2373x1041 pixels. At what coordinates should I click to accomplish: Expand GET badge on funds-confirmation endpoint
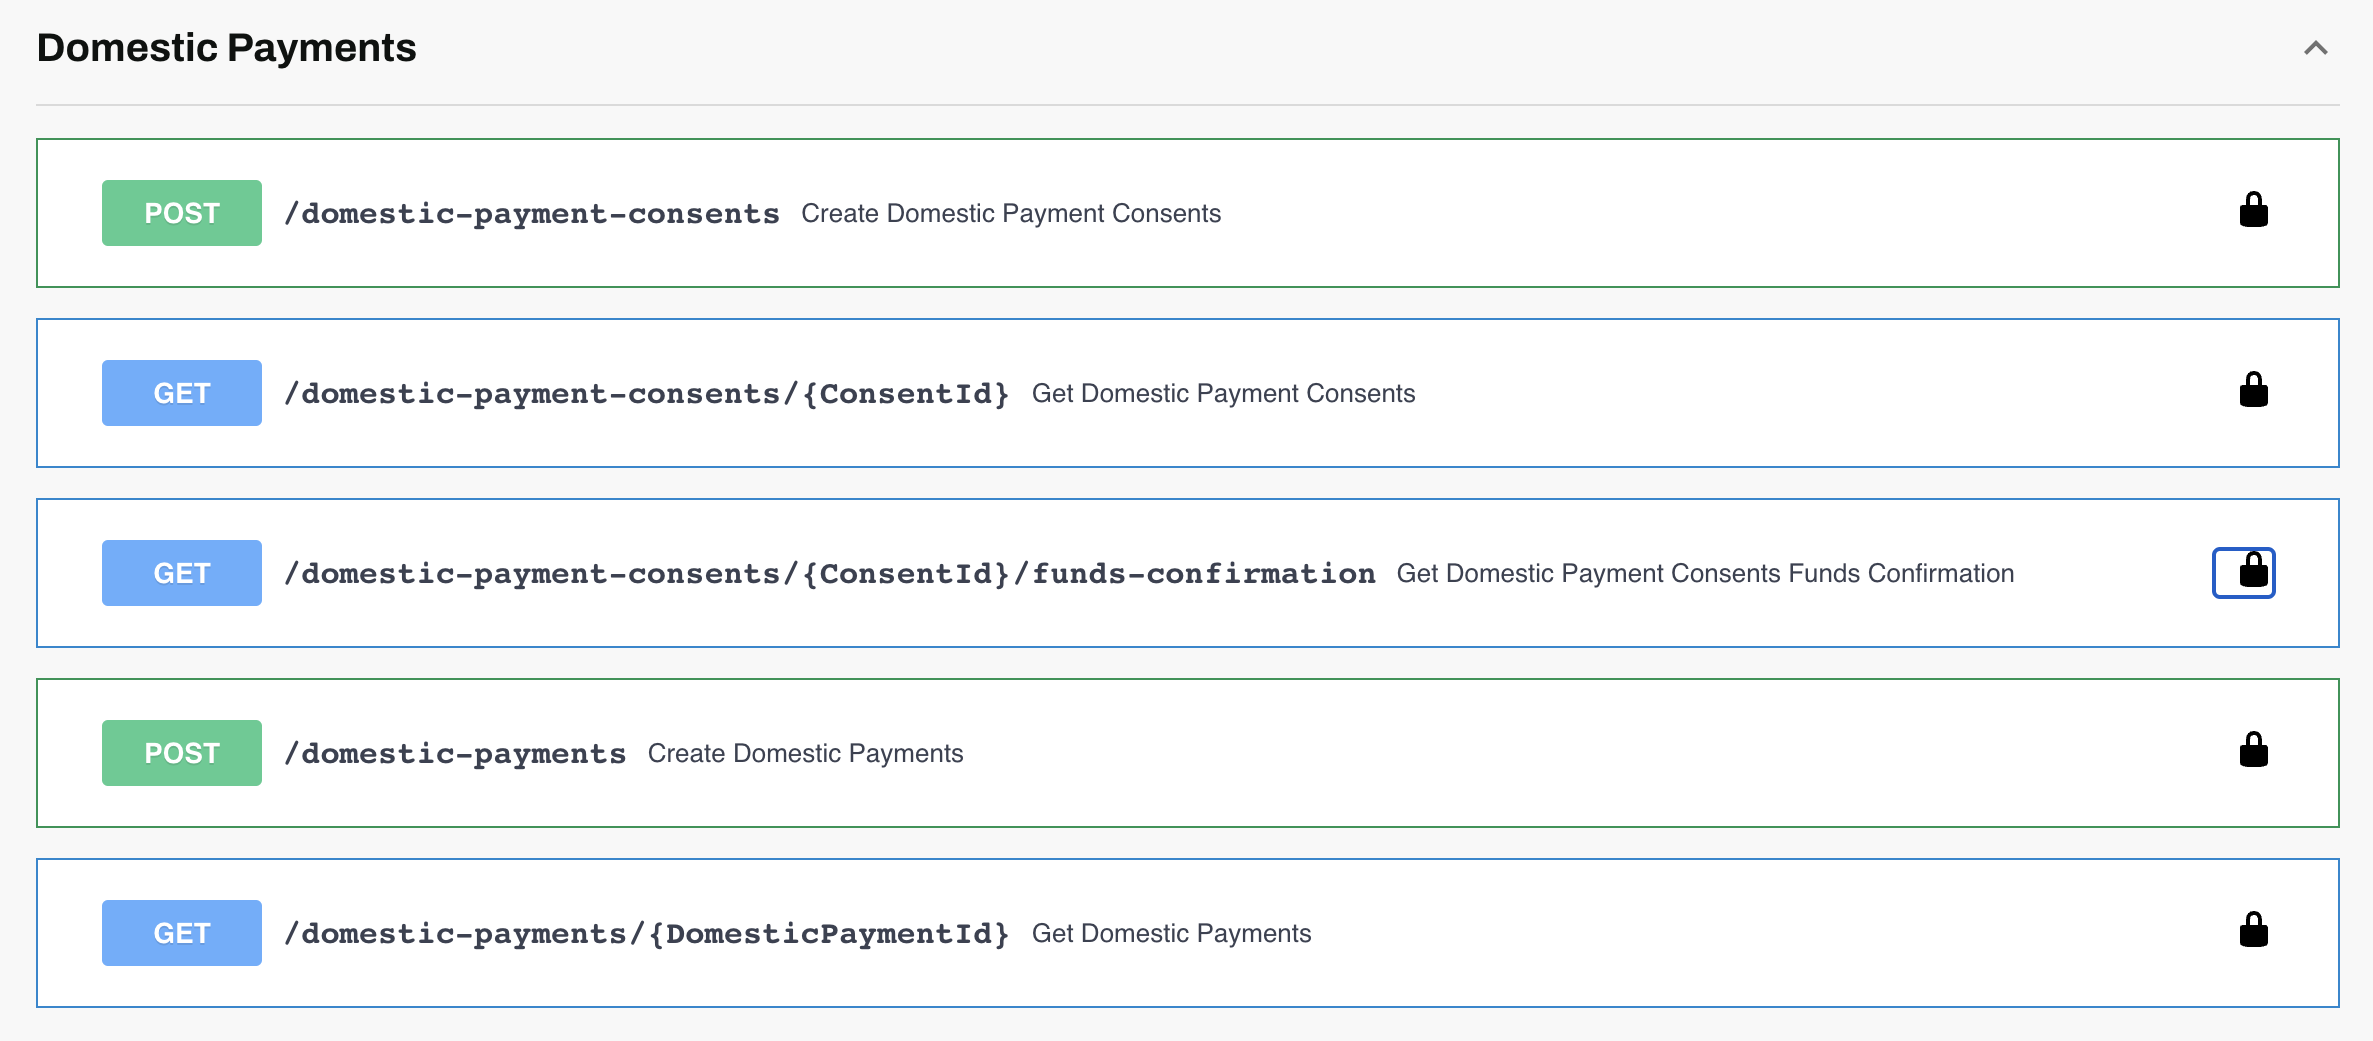coord(181,573)
